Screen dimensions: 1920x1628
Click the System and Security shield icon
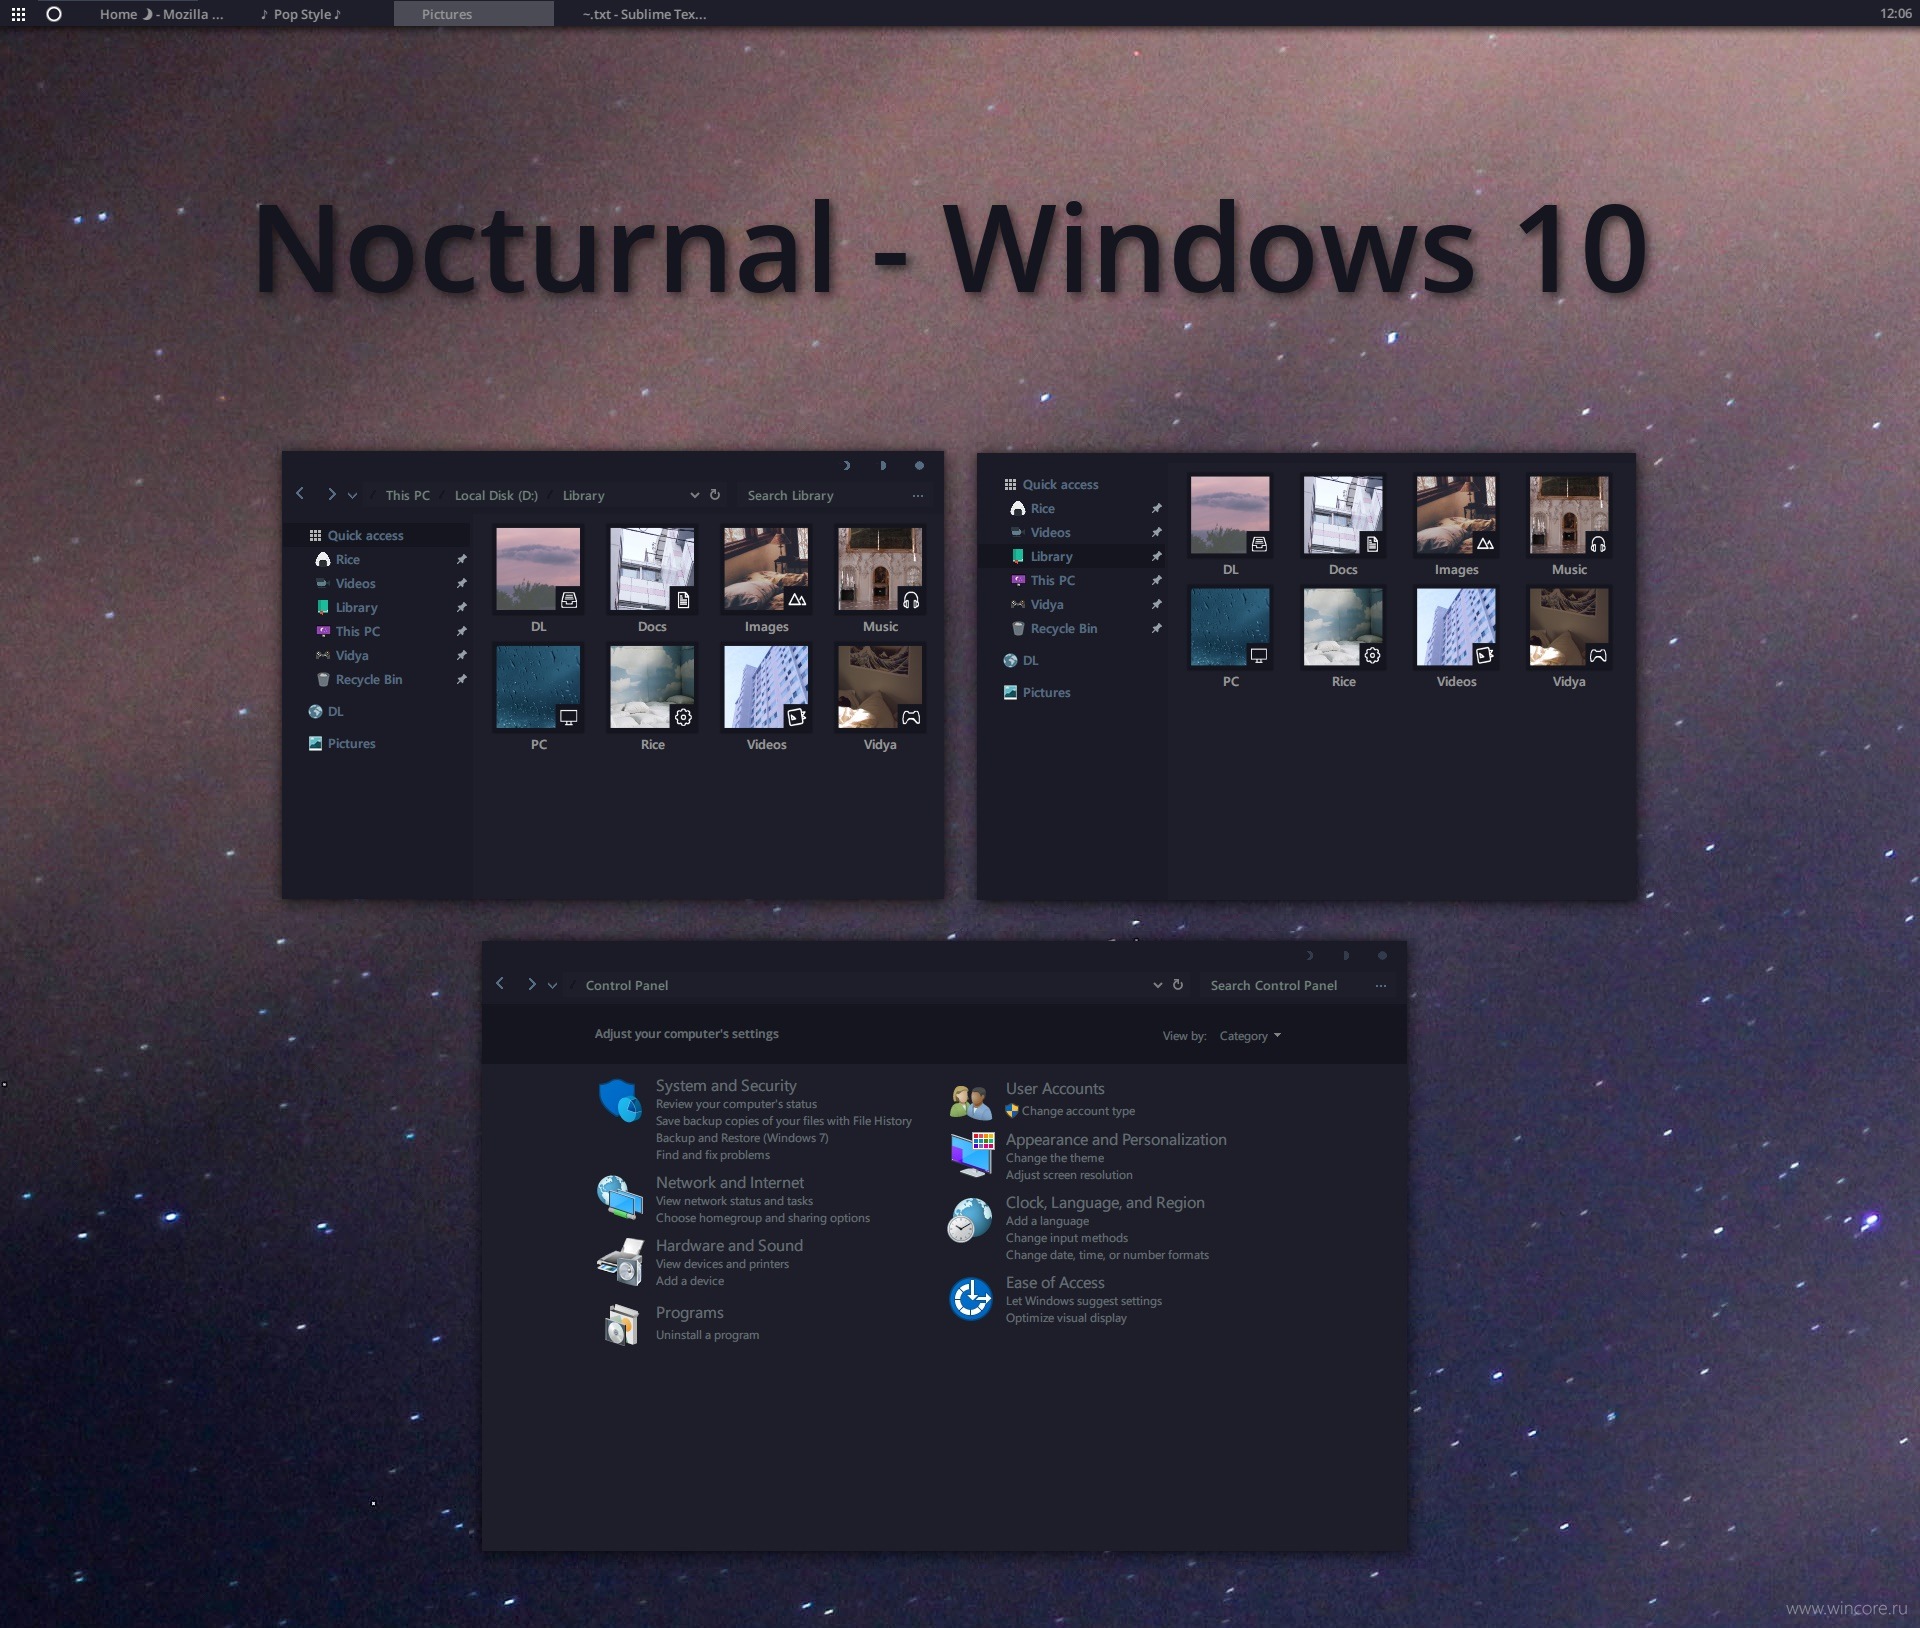pos(620,1101)
